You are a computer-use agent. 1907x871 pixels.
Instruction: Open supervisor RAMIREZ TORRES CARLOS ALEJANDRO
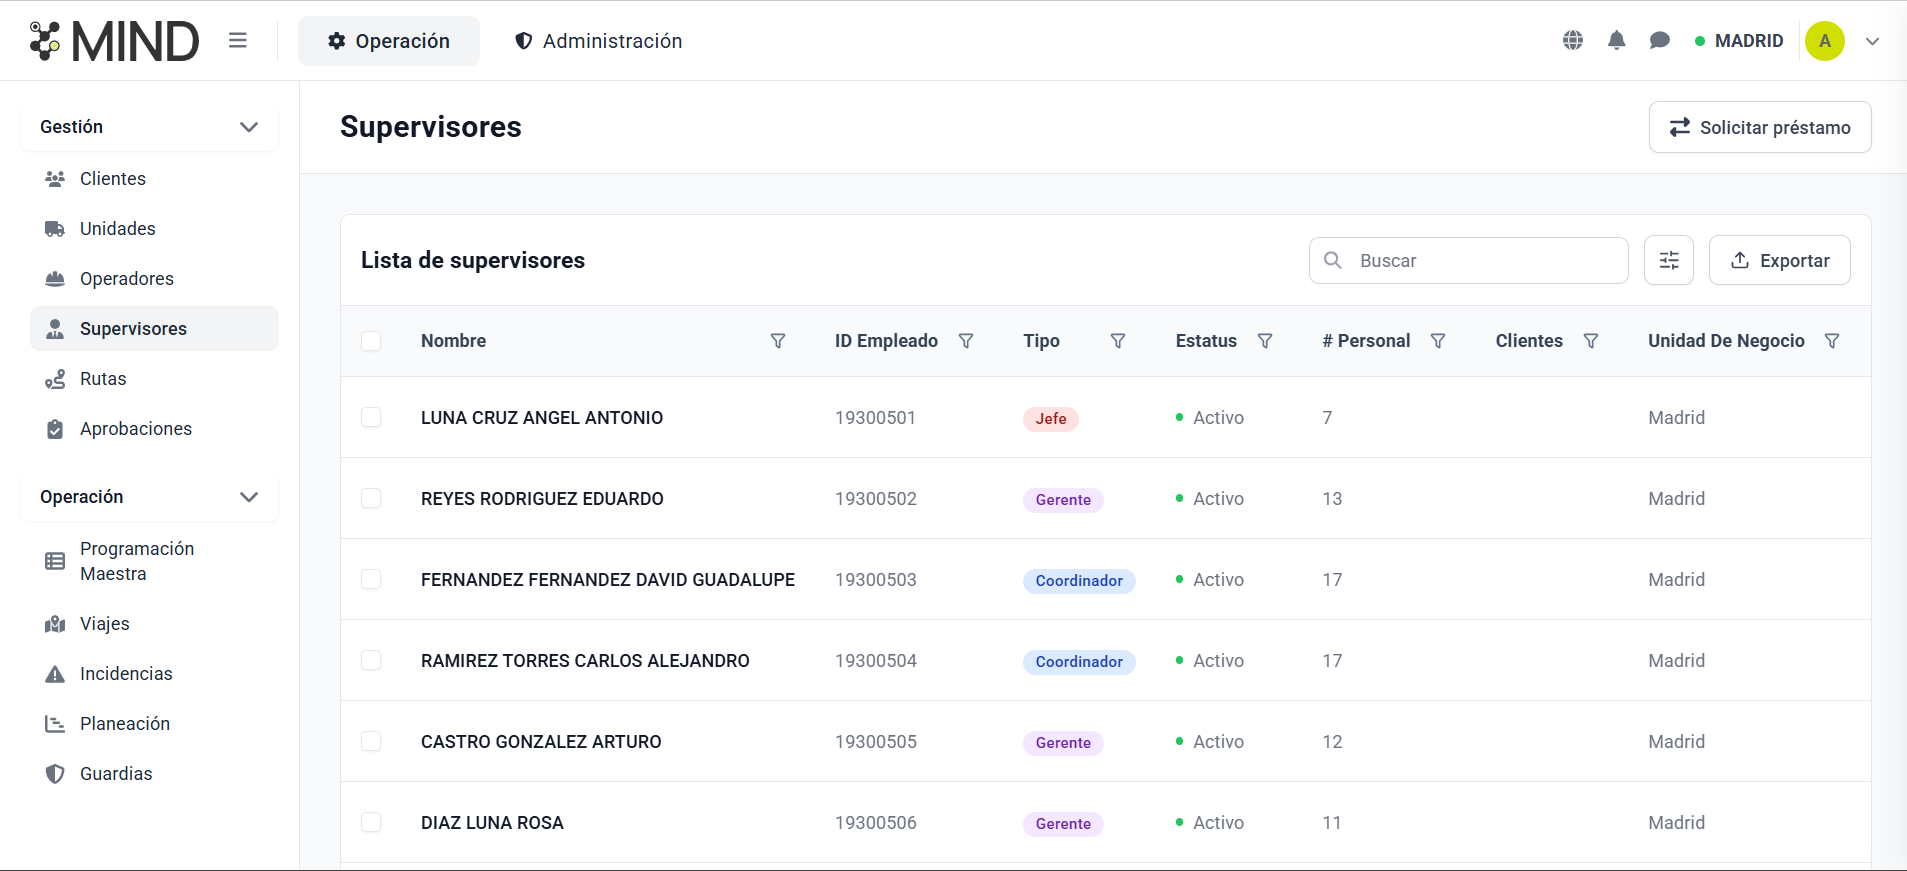585,661
